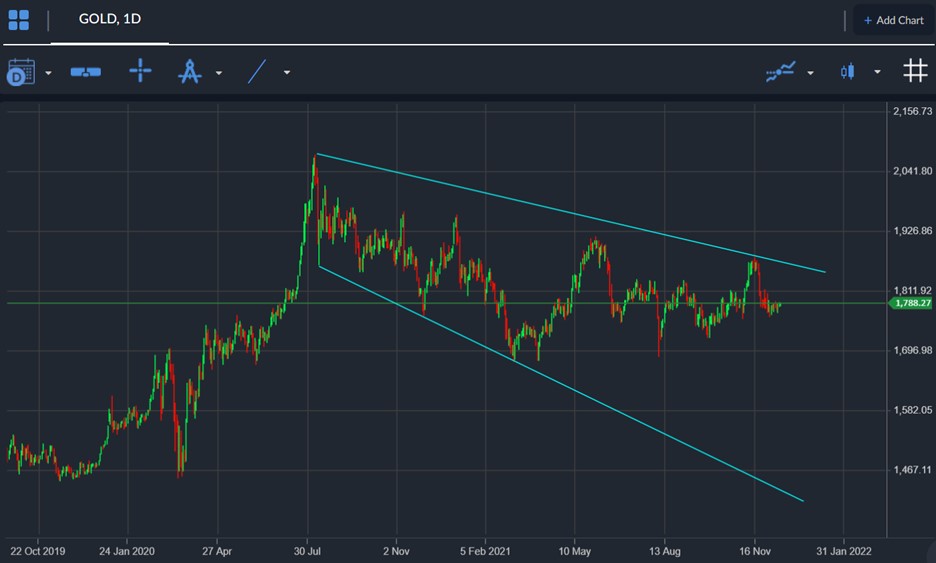Expand the drawing tools dropdown arrow
The width and height of the screenshot is (936, 563).
coord(218,73)
